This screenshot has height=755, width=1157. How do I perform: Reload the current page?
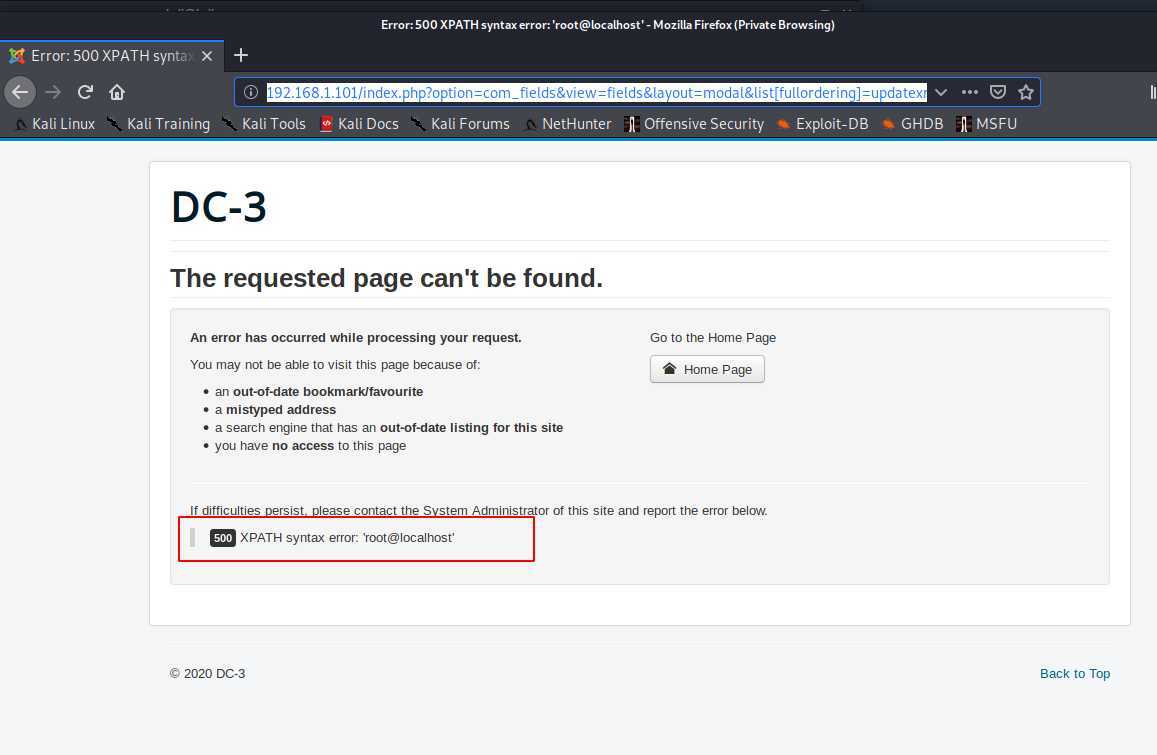coord(85,92)
